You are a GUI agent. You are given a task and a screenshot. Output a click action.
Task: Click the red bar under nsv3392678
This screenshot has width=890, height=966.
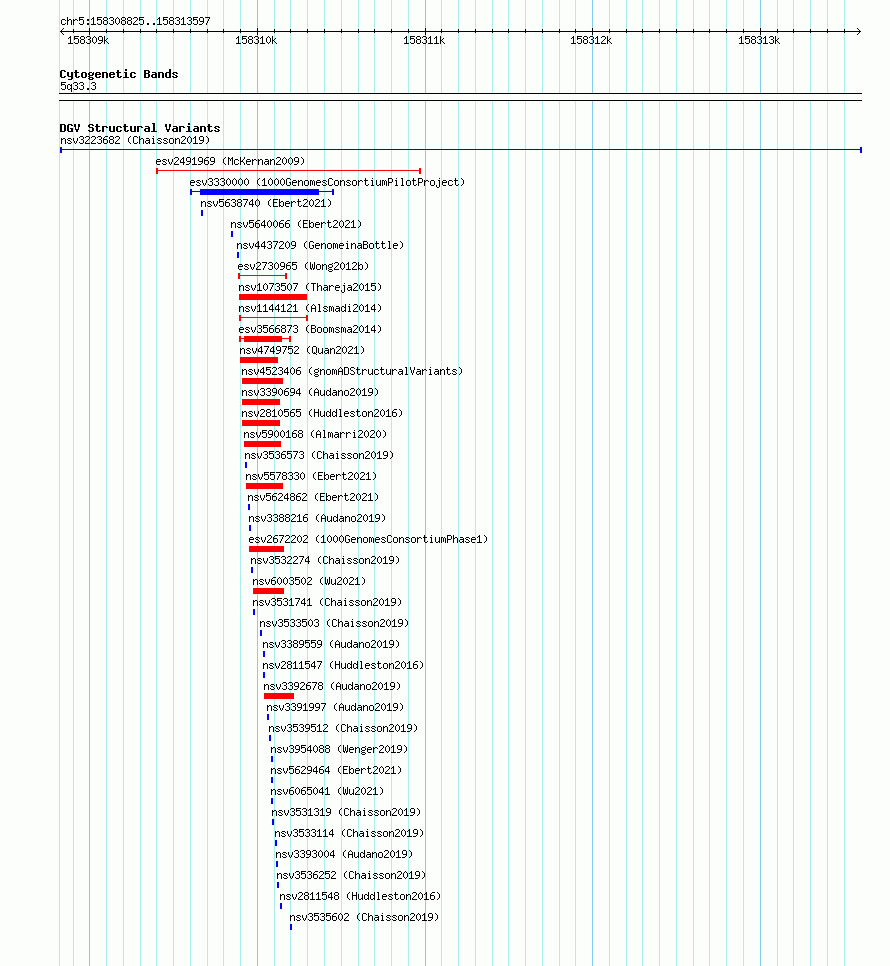279,696
